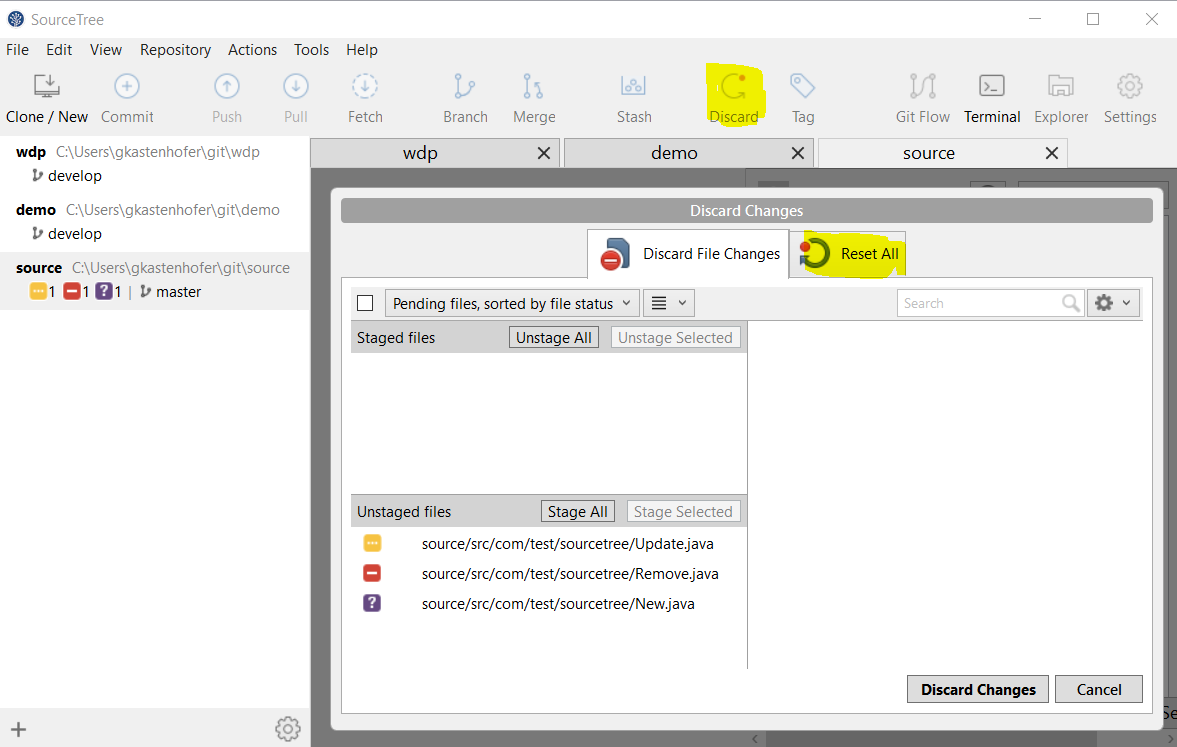
Task: Click the untracked status icon for New.java
Action: click(x=372, y=603)
